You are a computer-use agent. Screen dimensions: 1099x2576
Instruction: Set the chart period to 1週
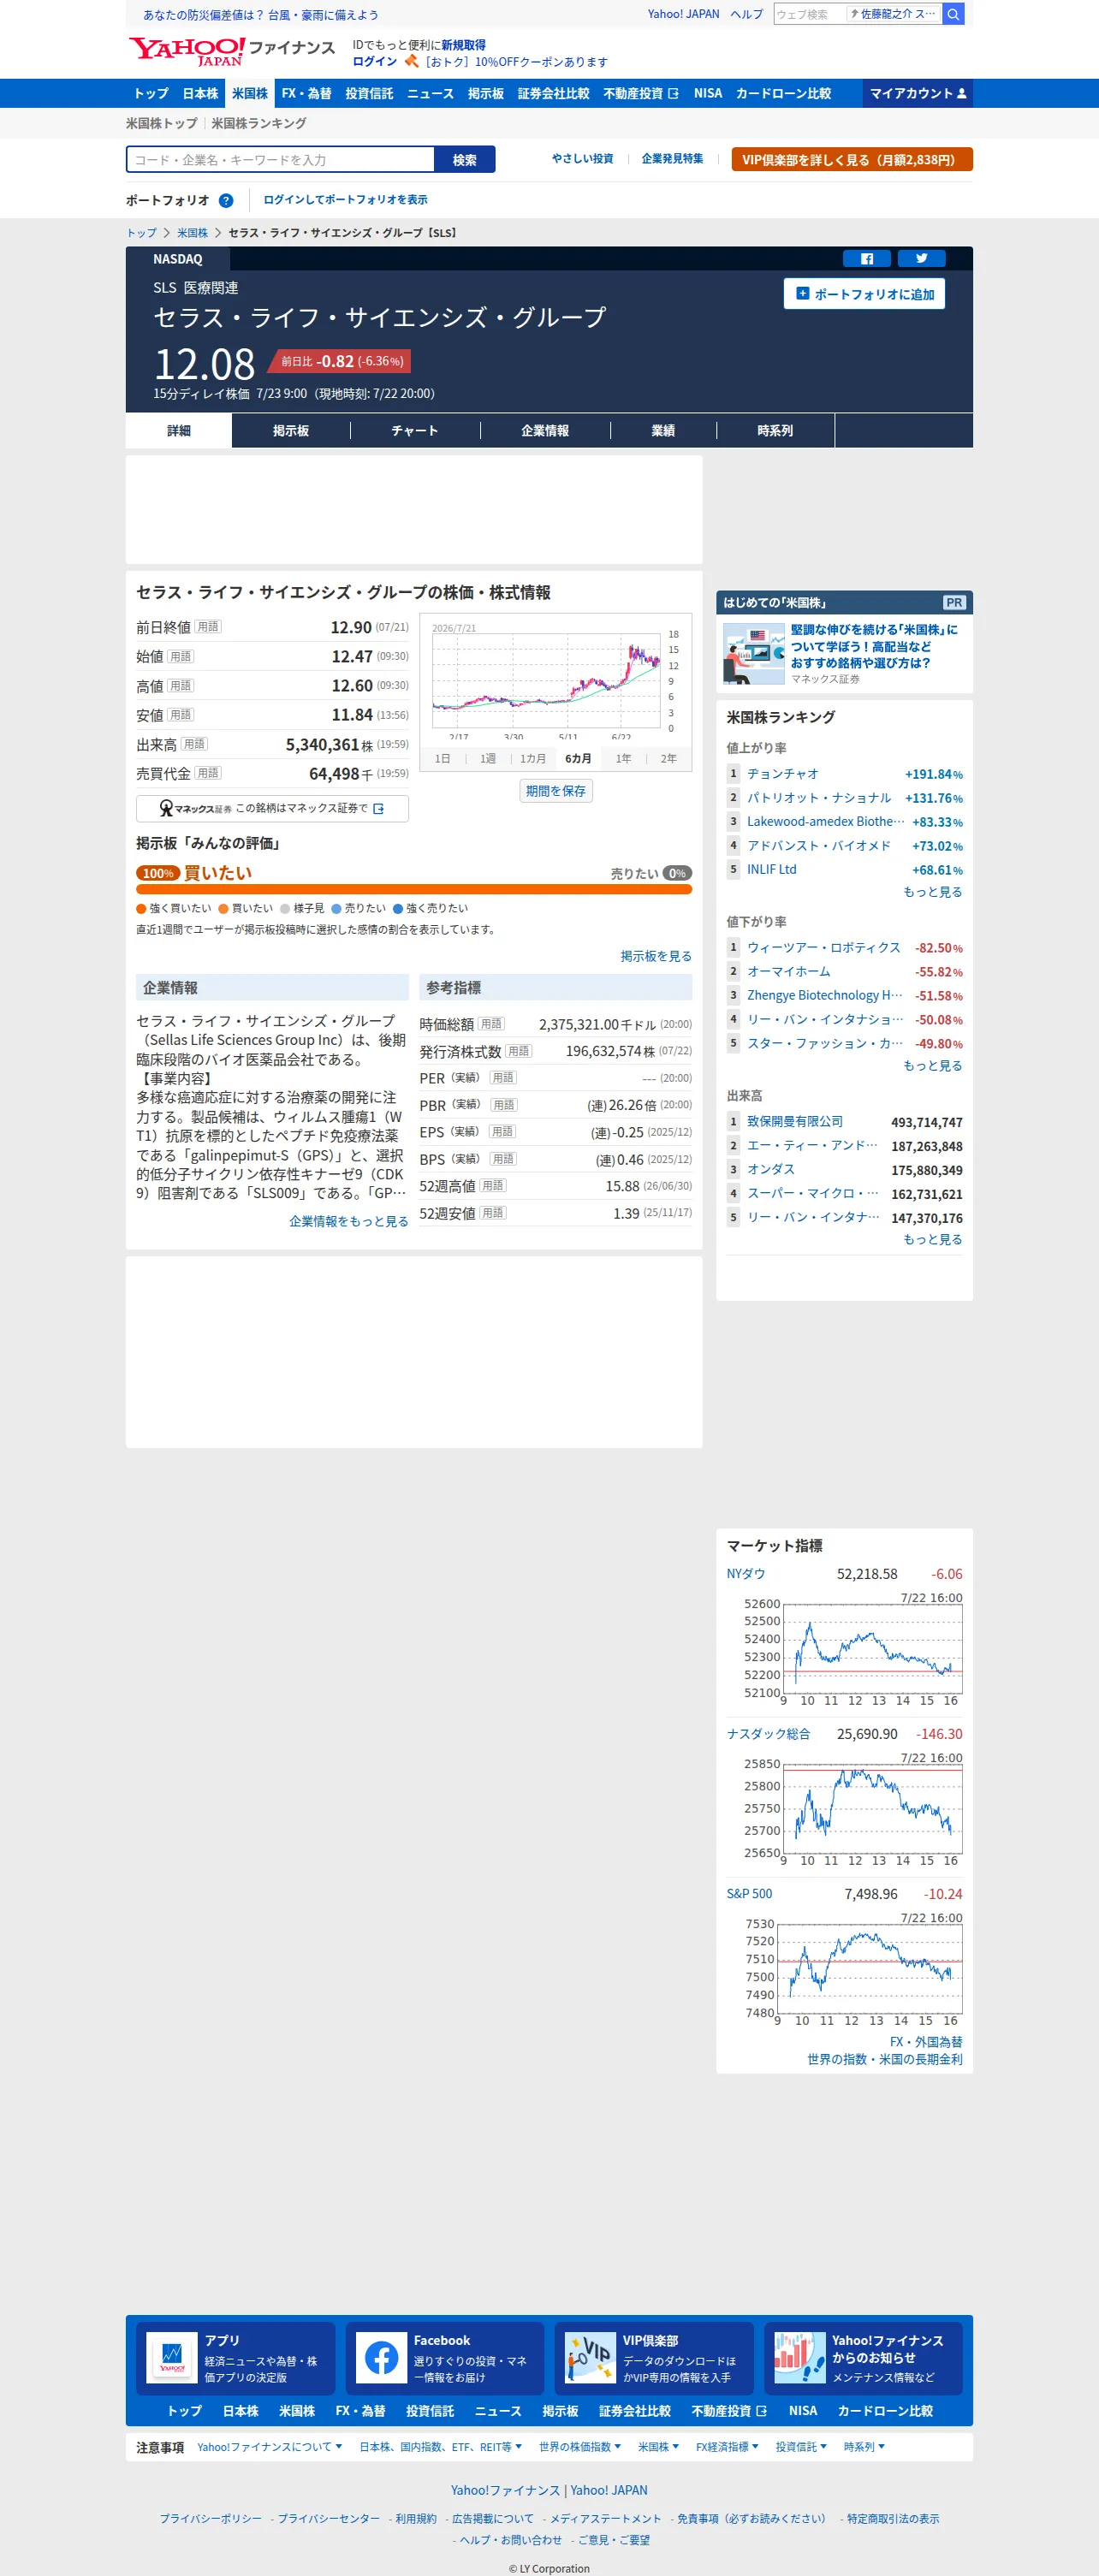coord(488,759)
